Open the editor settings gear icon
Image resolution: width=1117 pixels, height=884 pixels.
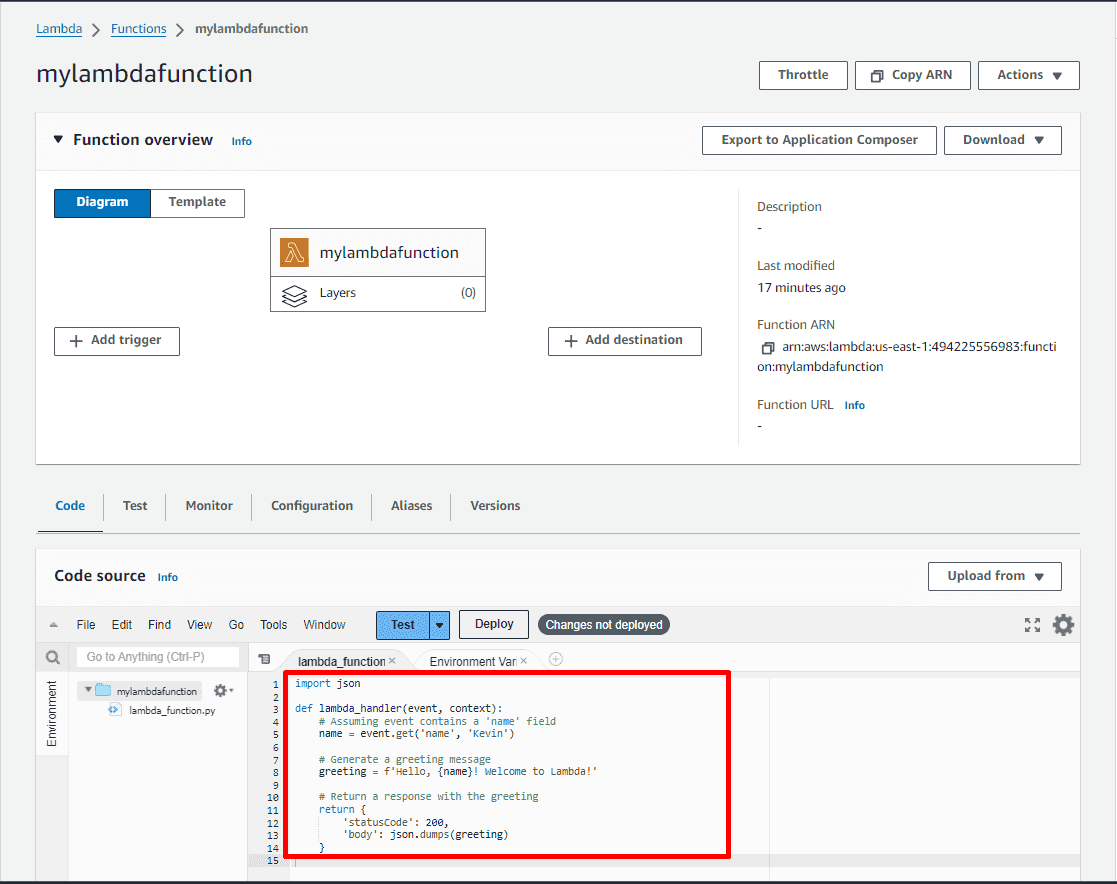1063,625
